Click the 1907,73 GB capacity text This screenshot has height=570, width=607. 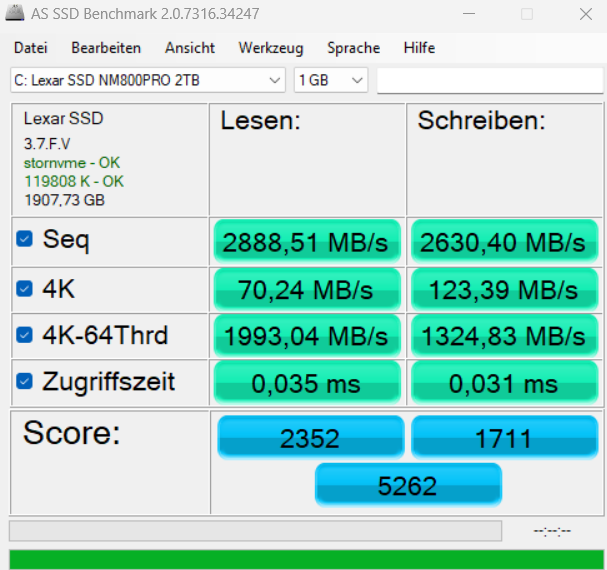tap(64, 200)
